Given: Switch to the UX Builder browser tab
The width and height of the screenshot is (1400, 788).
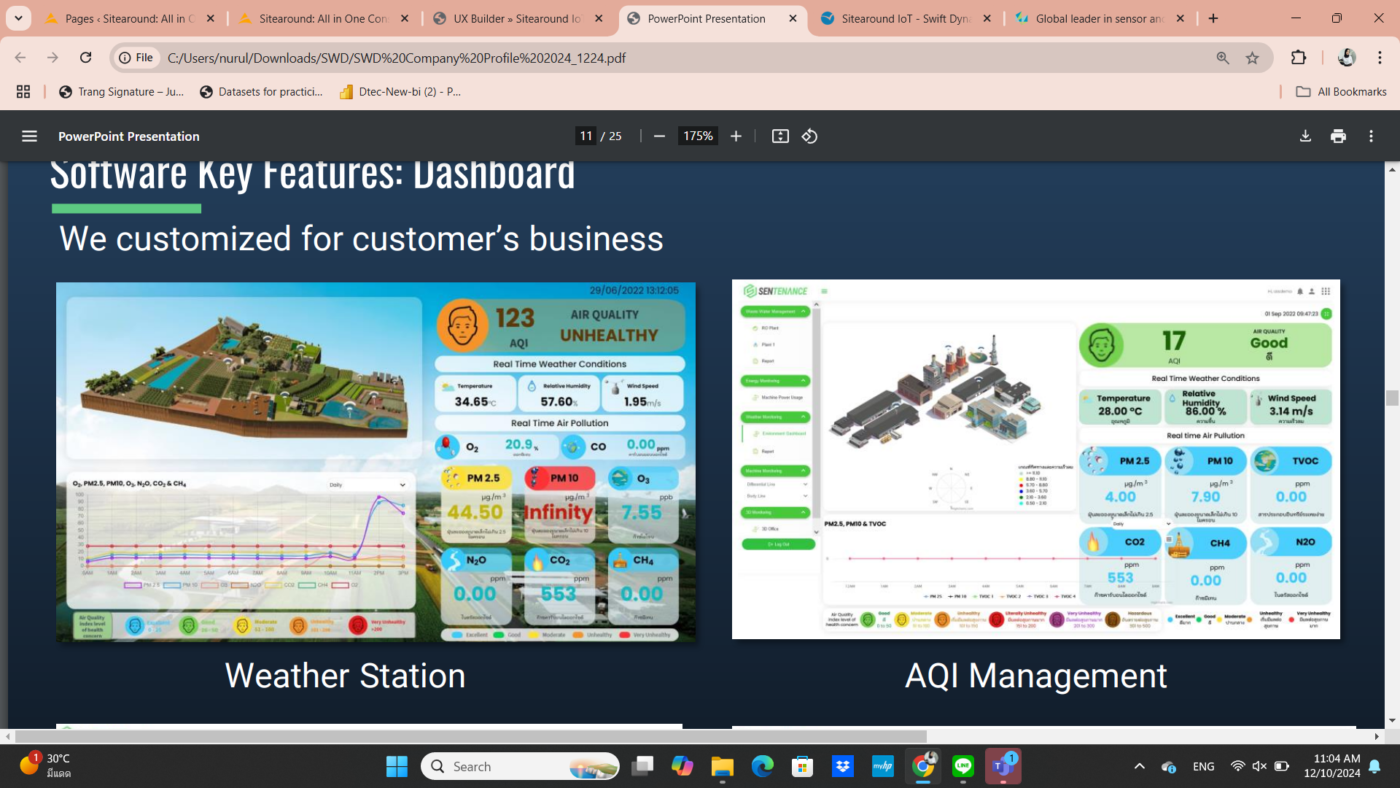Looking at the screenshot, I should coord(520,18).
